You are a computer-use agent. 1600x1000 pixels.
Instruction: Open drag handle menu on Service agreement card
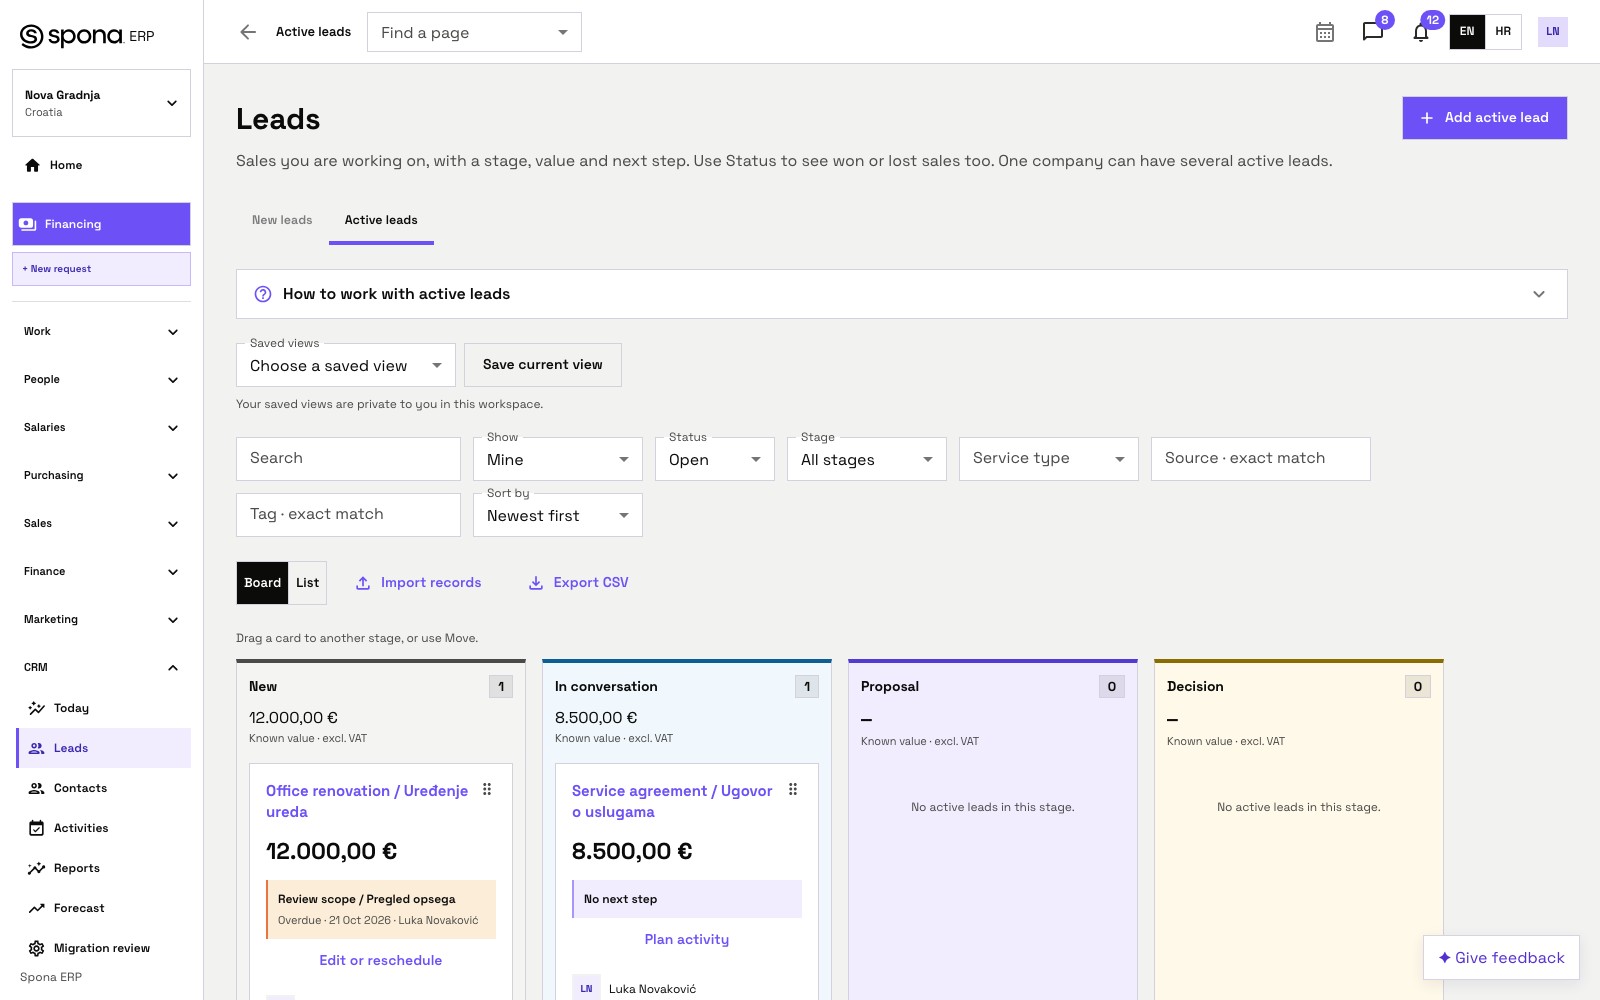click(793, 790)
